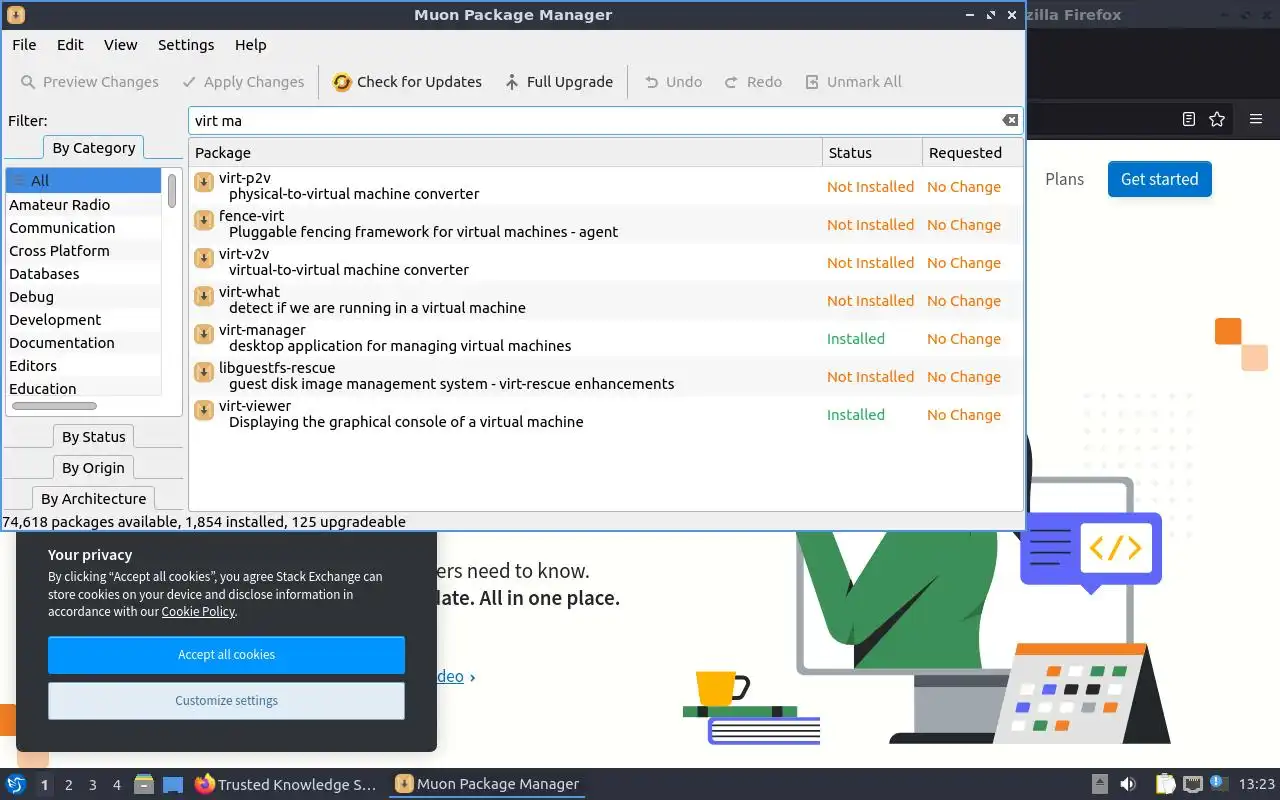Viewport: 1280px width, 800px height.
Task: Click the virt-v2v package icon
Action: tap(204, 257)
